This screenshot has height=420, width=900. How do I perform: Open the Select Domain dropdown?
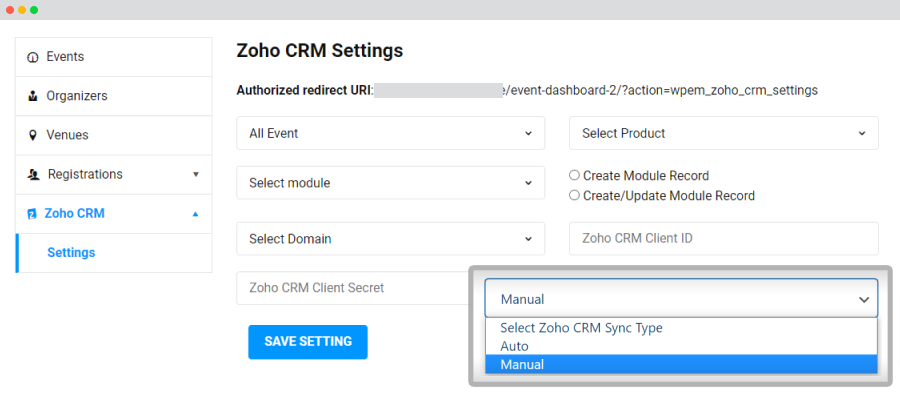click(x=390, y=239)
